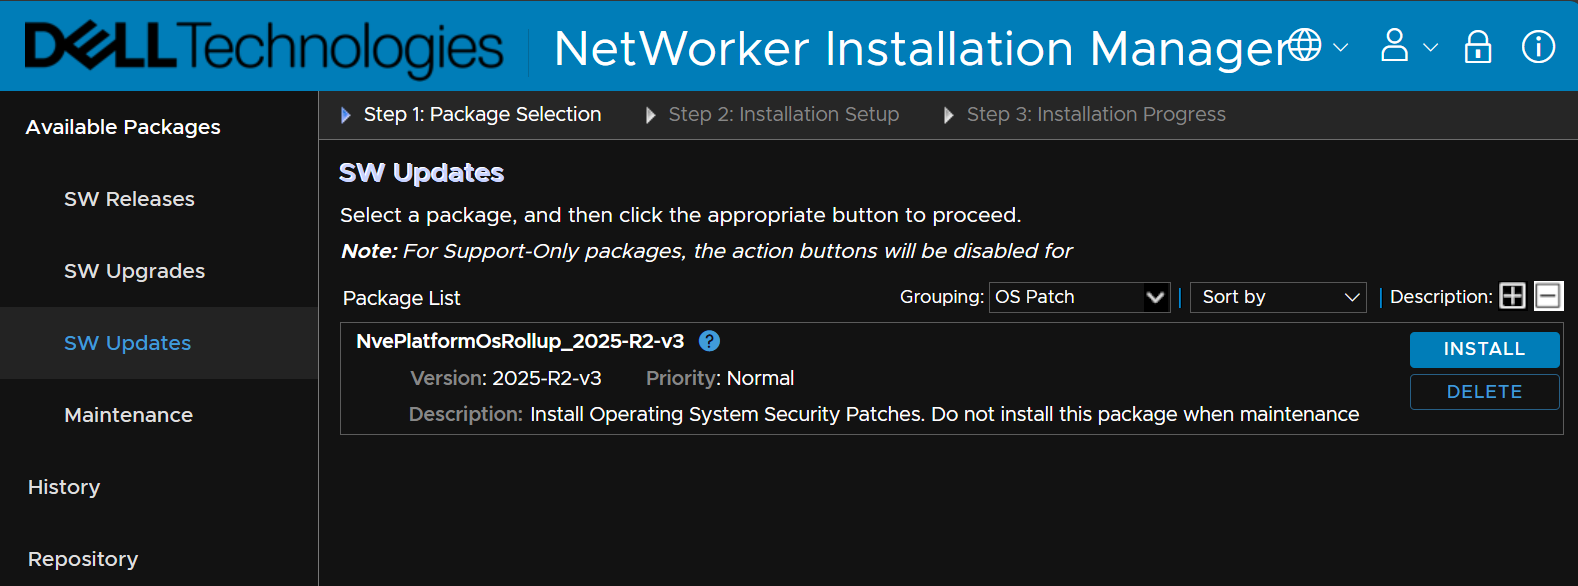Screen dimensions: 1578x586
Task: Go to SW Releases in sidebar
Action: pyautogui.click(x=129, y=199)
